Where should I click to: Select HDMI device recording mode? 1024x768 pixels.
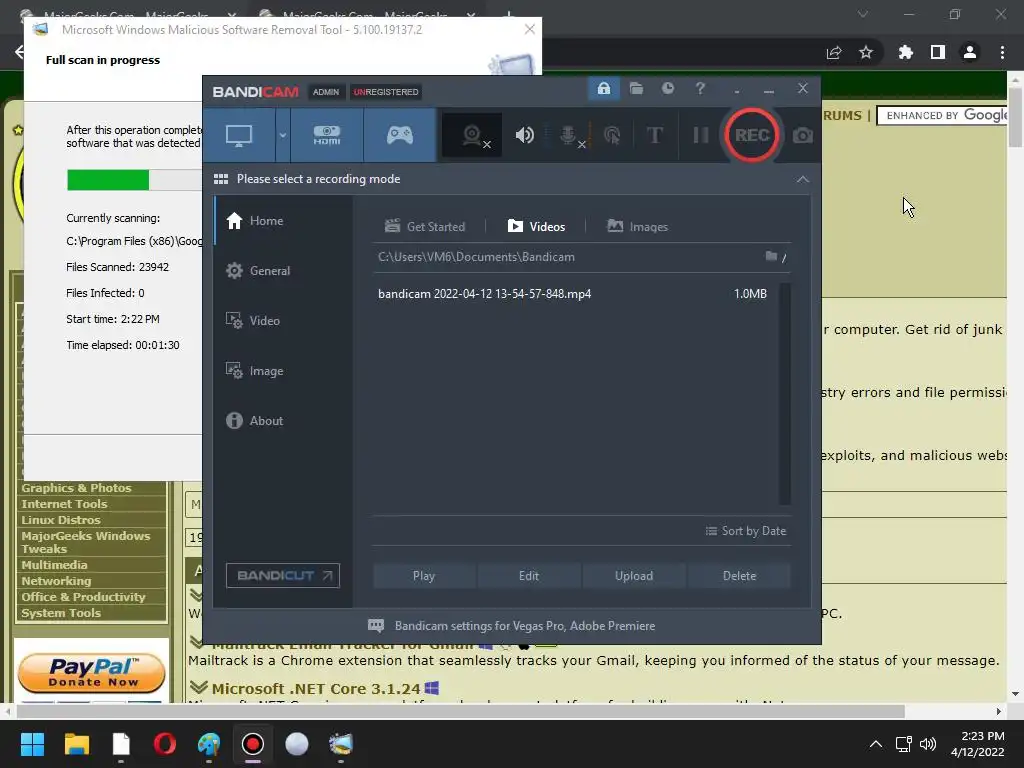point(327,135)
